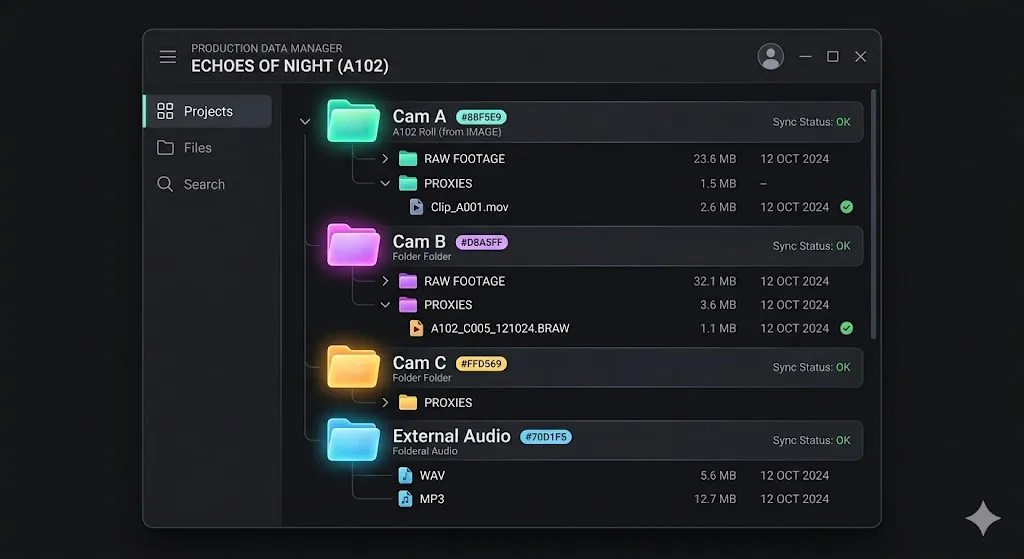Screen dimensions: 1024x559
Task: Select the Cam C title text
Action: point(419,363)
